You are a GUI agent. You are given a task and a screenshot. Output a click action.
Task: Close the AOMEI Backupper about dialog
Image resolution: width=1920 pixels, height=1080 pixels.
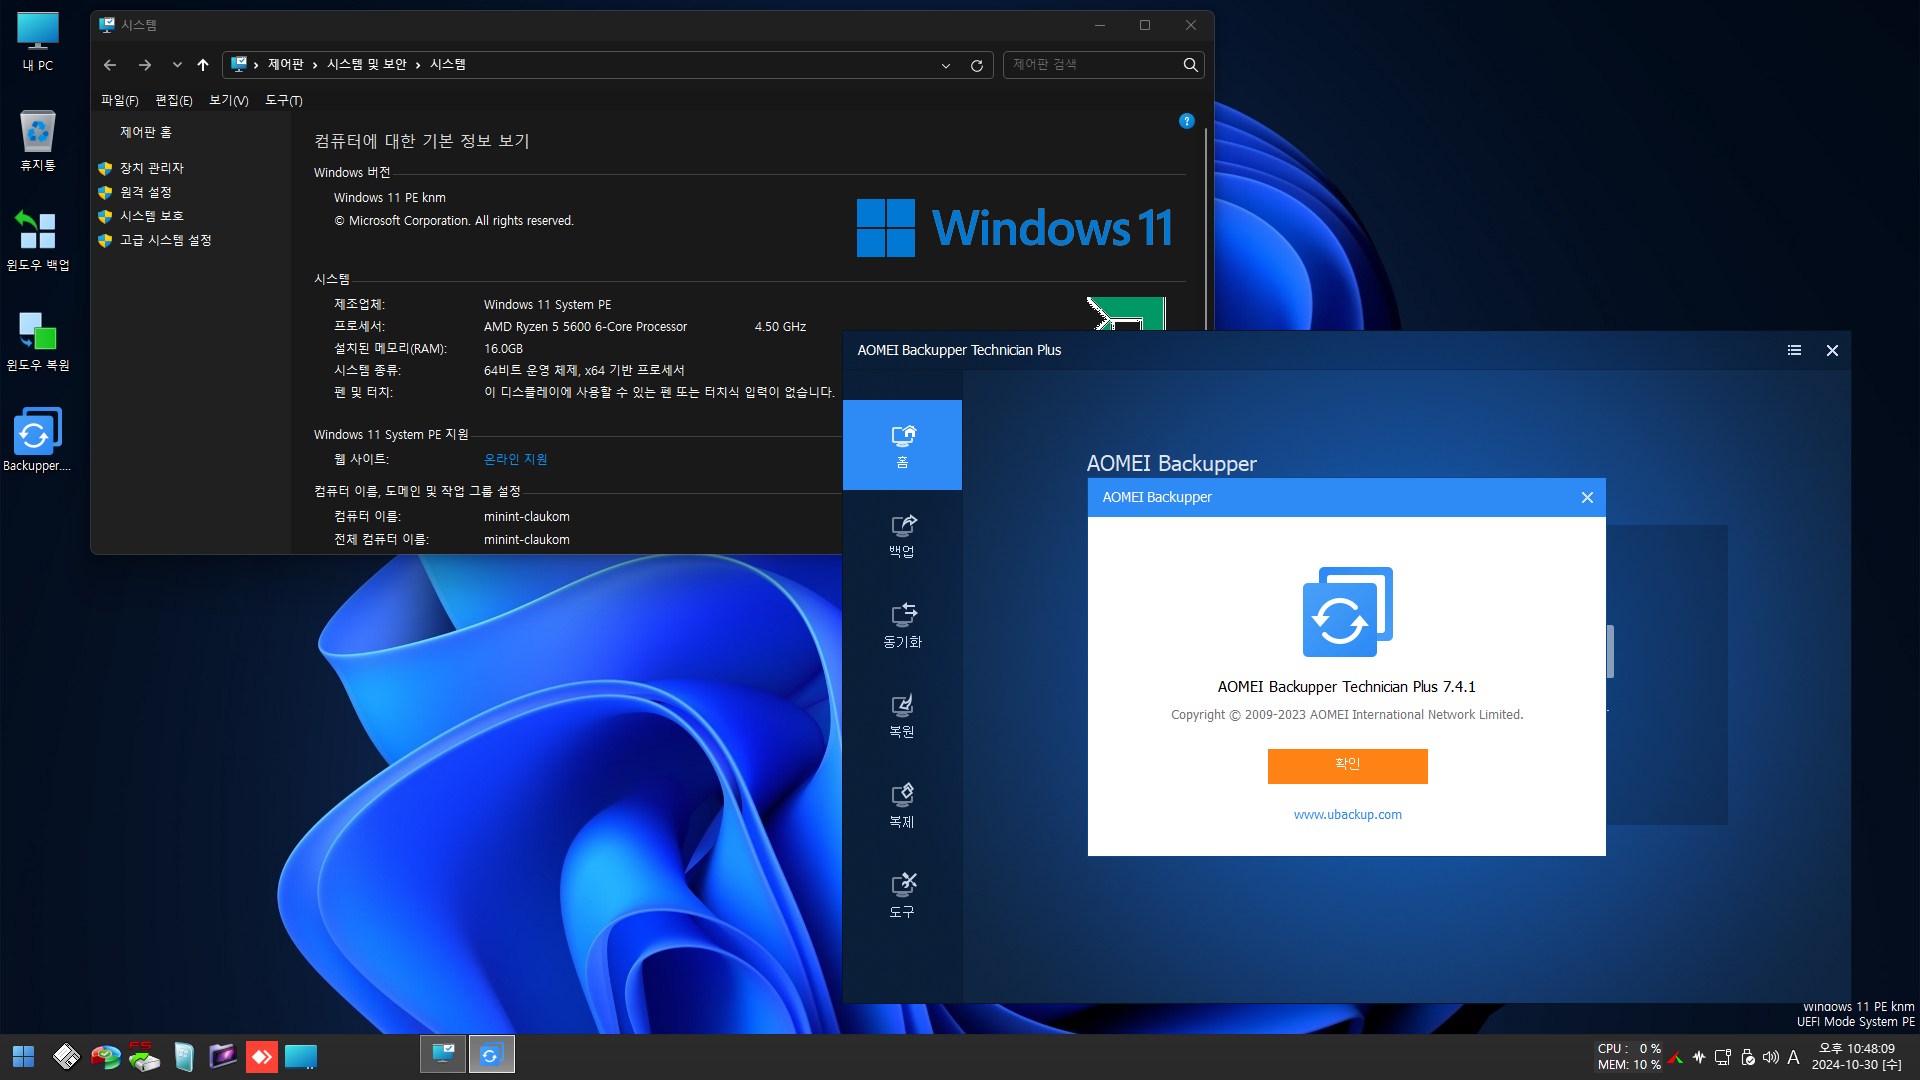pos(1587,497)
